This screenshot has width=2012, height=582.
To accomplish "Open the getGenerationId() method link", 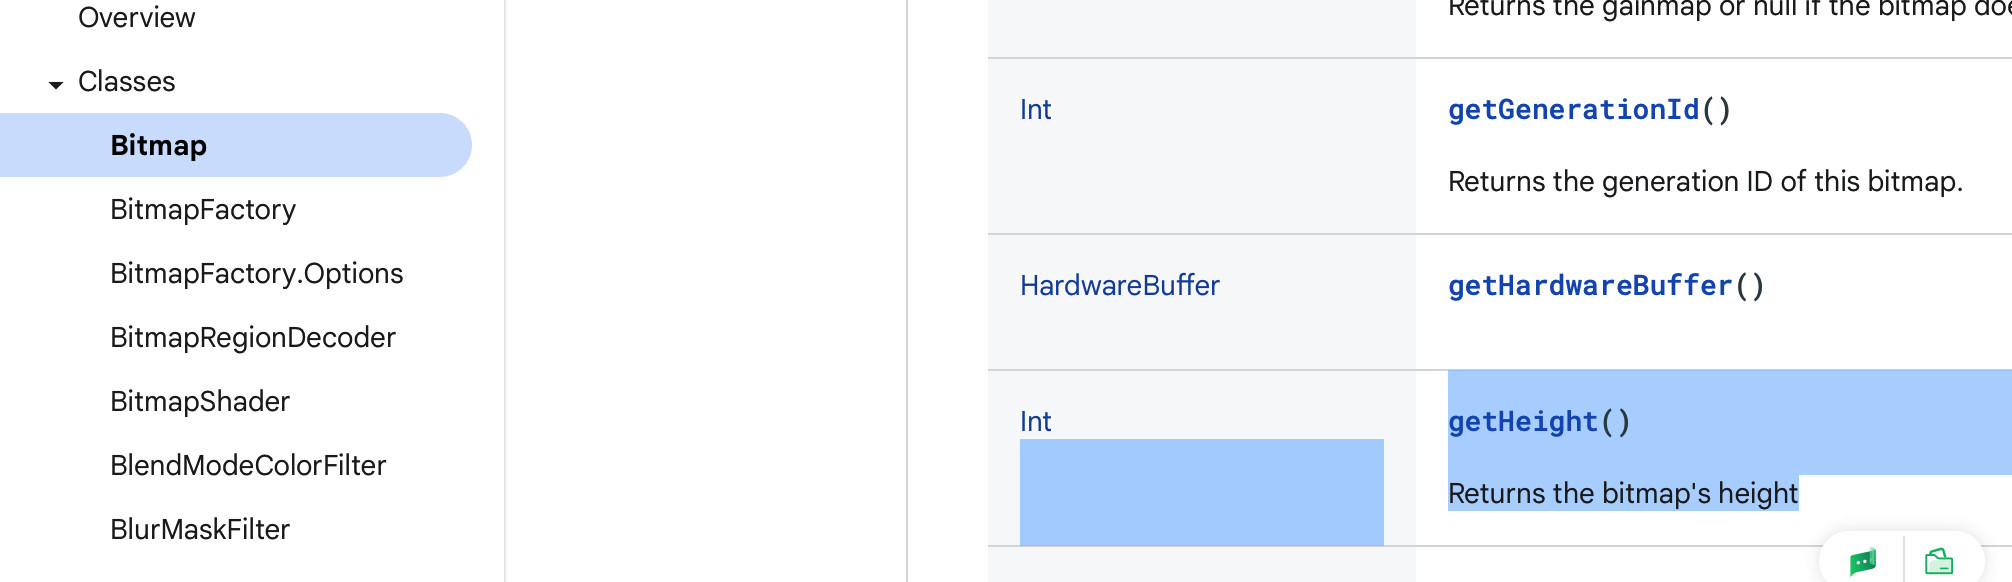I will click(x=1574, y=110).
